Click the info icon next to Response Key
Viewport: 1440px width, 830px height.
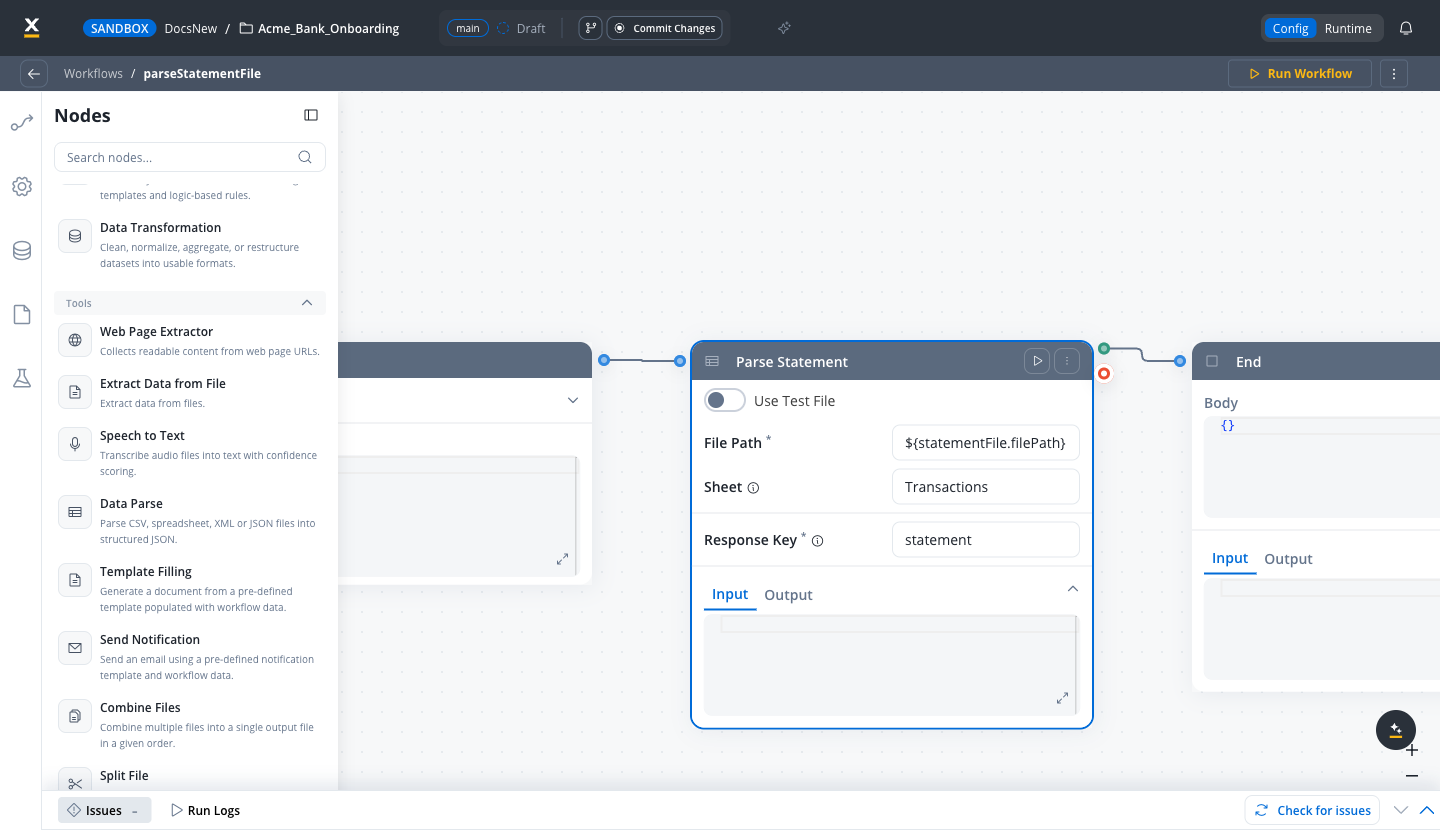pos(817,541)
